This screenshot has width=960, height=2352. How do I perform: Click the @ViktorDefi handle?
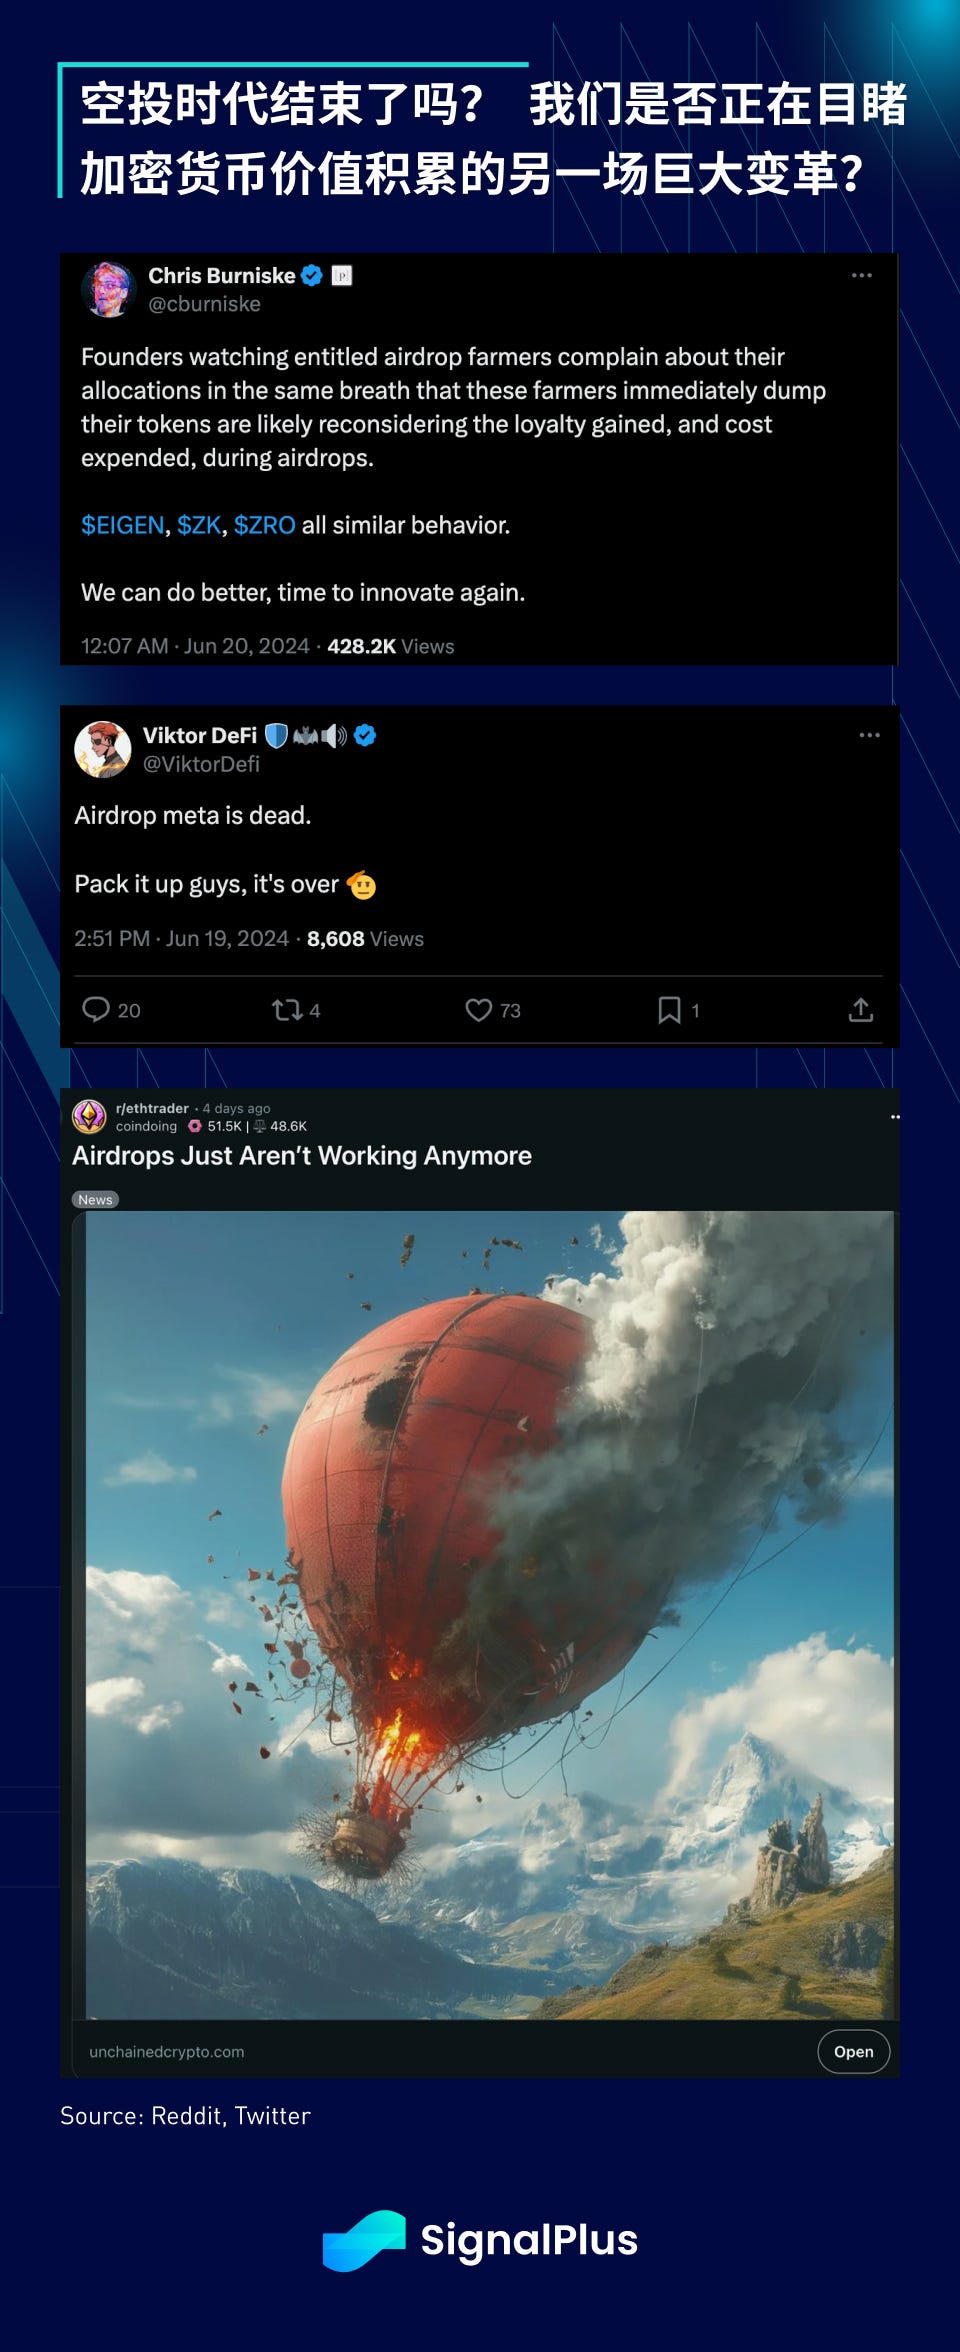click(x=201, y=764)
